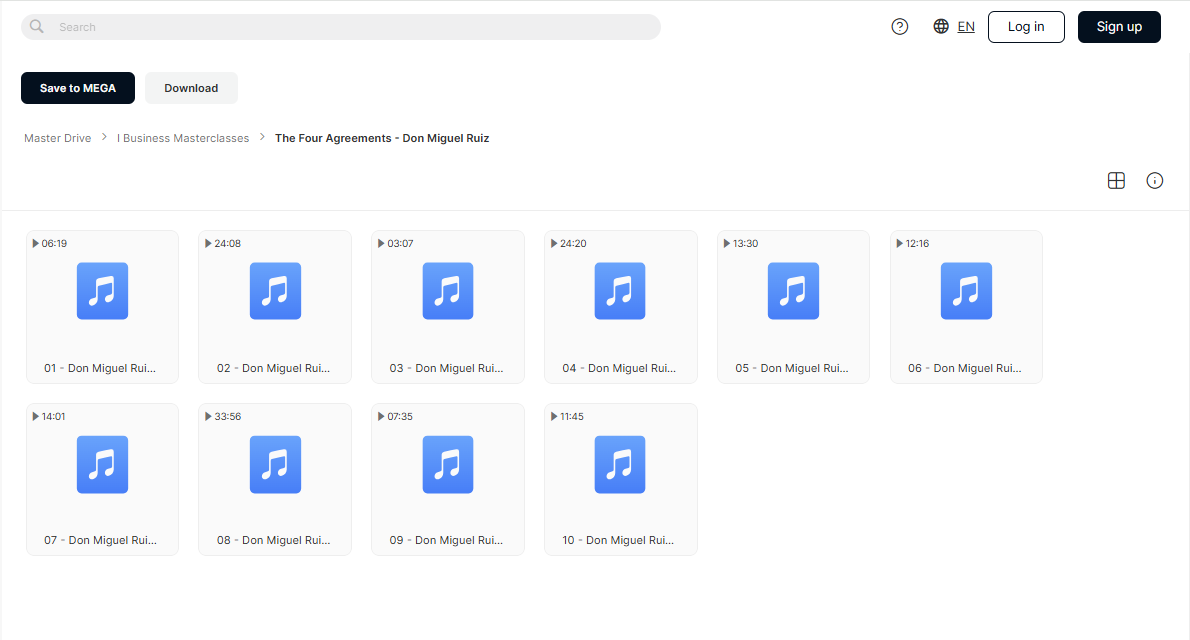This screenshot has width=1190, height=640.
Task: Select file name 06 - Don Miguel Rui...
Action: [965, 368]
